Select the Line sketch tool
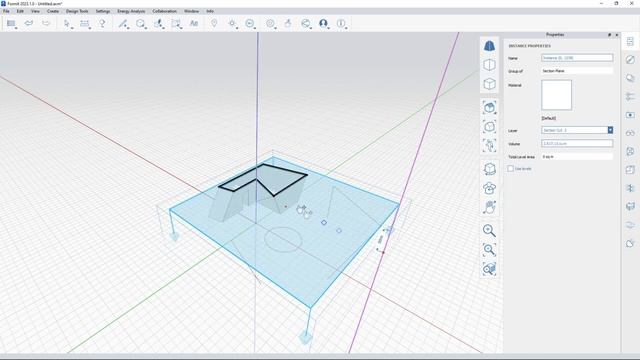Screen dimensions: 640x360 click(x=122, y=24)
